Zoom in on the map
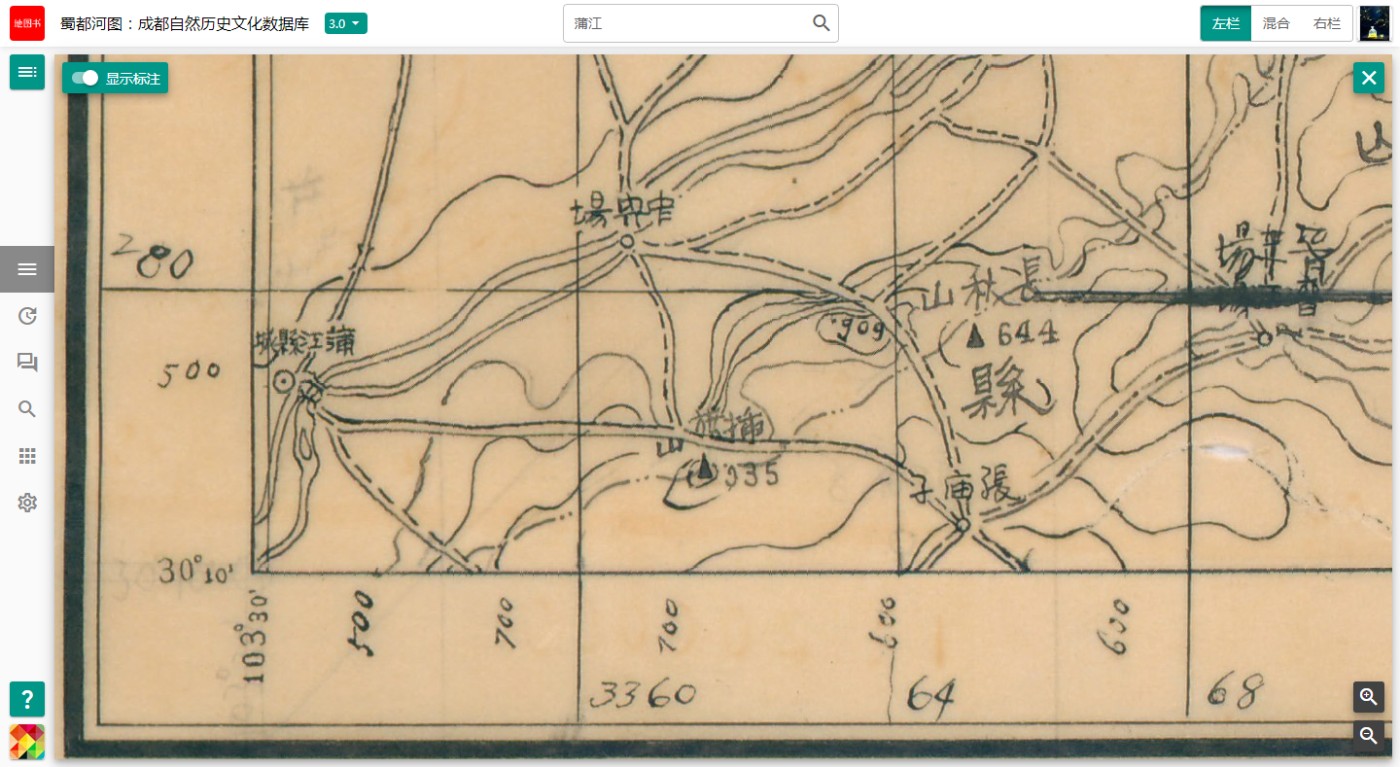 point(1368,697)
